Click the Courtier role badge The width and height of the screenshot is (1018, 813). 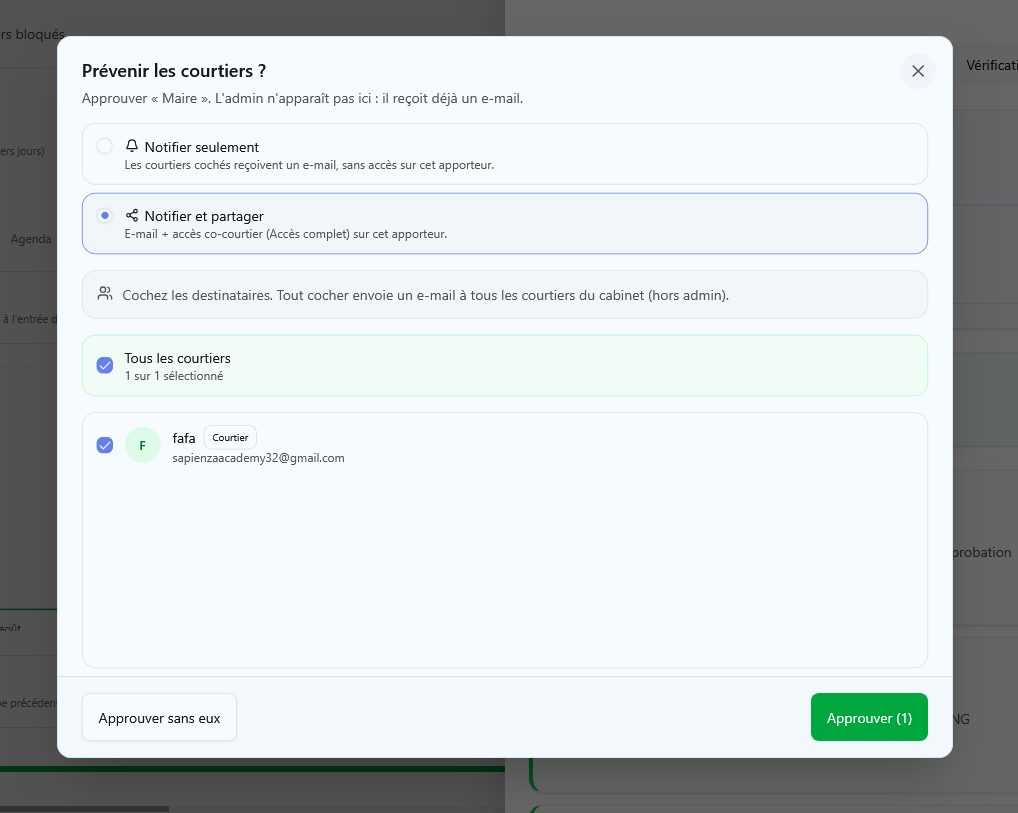coord(230,438)
